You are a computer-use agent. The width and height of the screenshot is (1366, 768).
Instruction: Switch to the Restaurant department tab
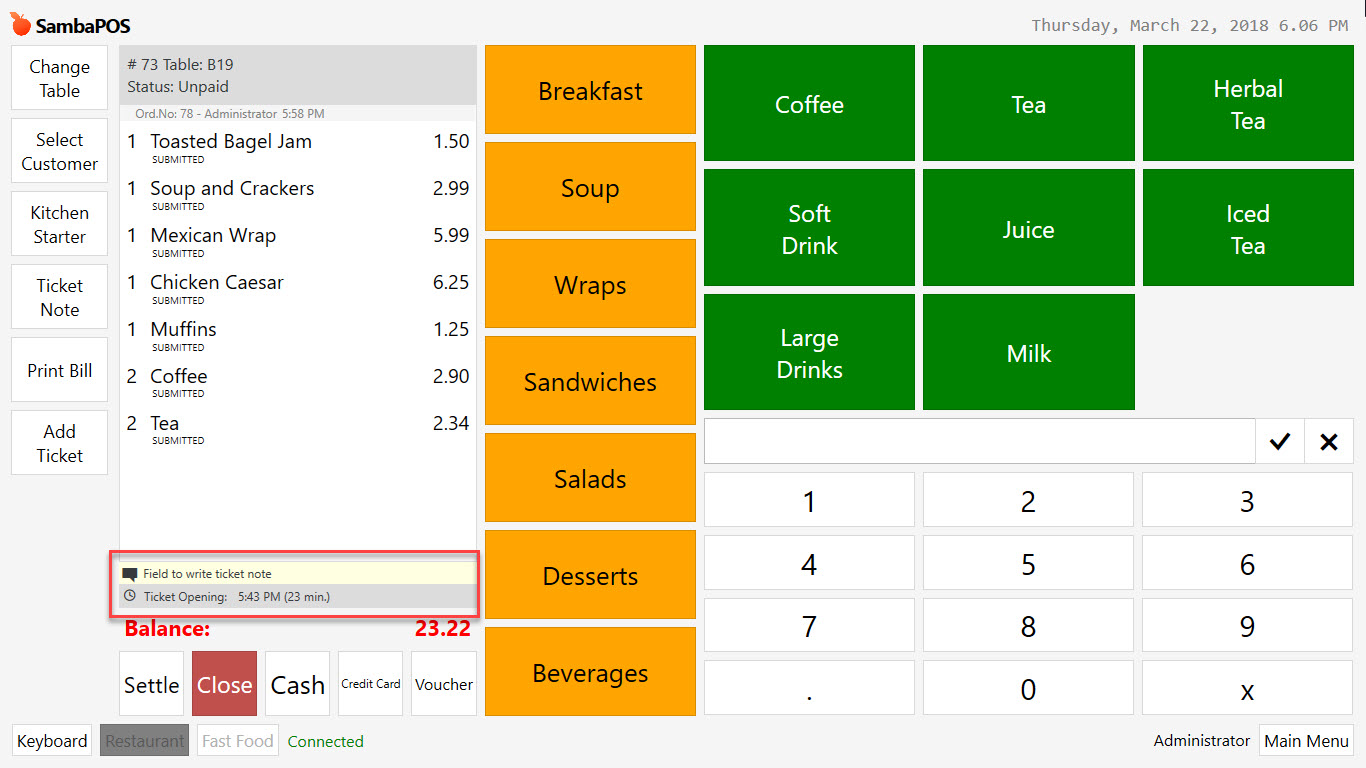click(144, 740)
